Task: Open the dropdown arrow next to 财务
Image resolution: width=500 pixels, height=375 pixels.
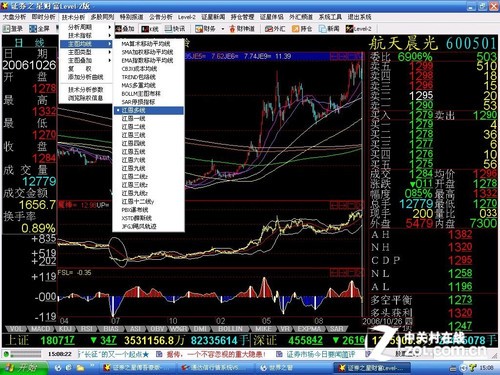Action: [223, 29]
